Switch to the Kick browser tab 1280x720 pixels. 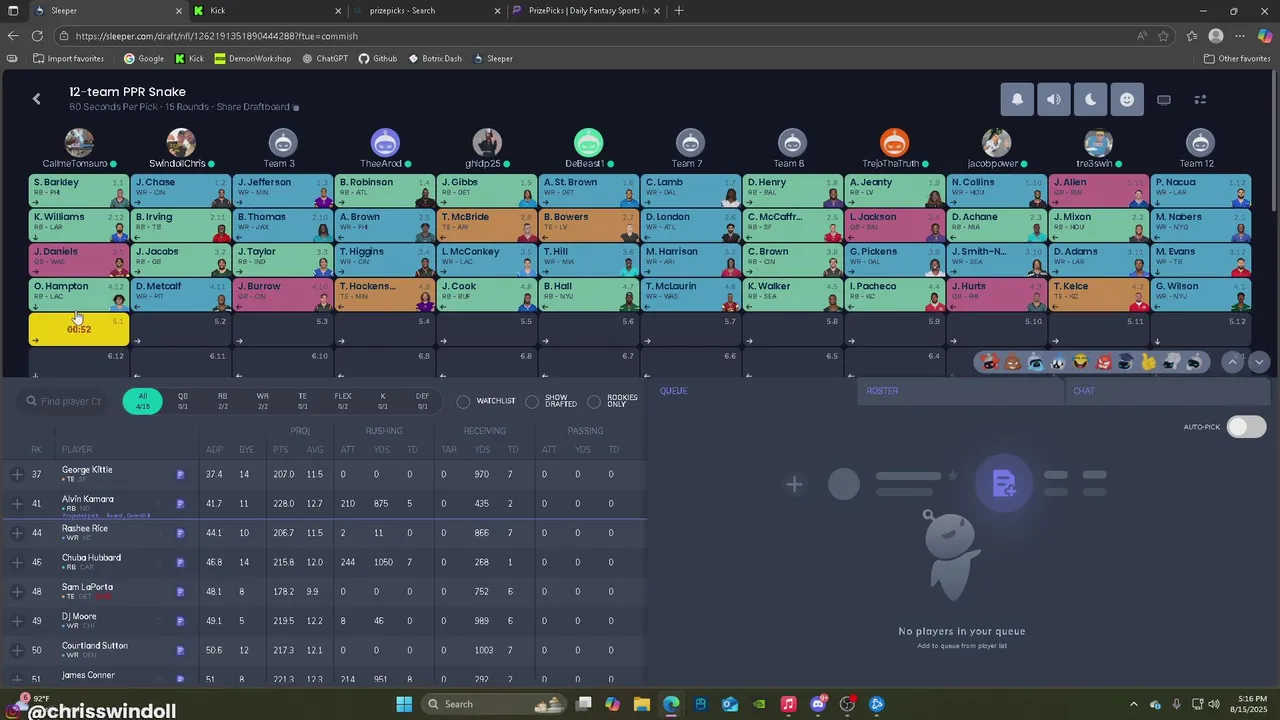tap(268, 10)
